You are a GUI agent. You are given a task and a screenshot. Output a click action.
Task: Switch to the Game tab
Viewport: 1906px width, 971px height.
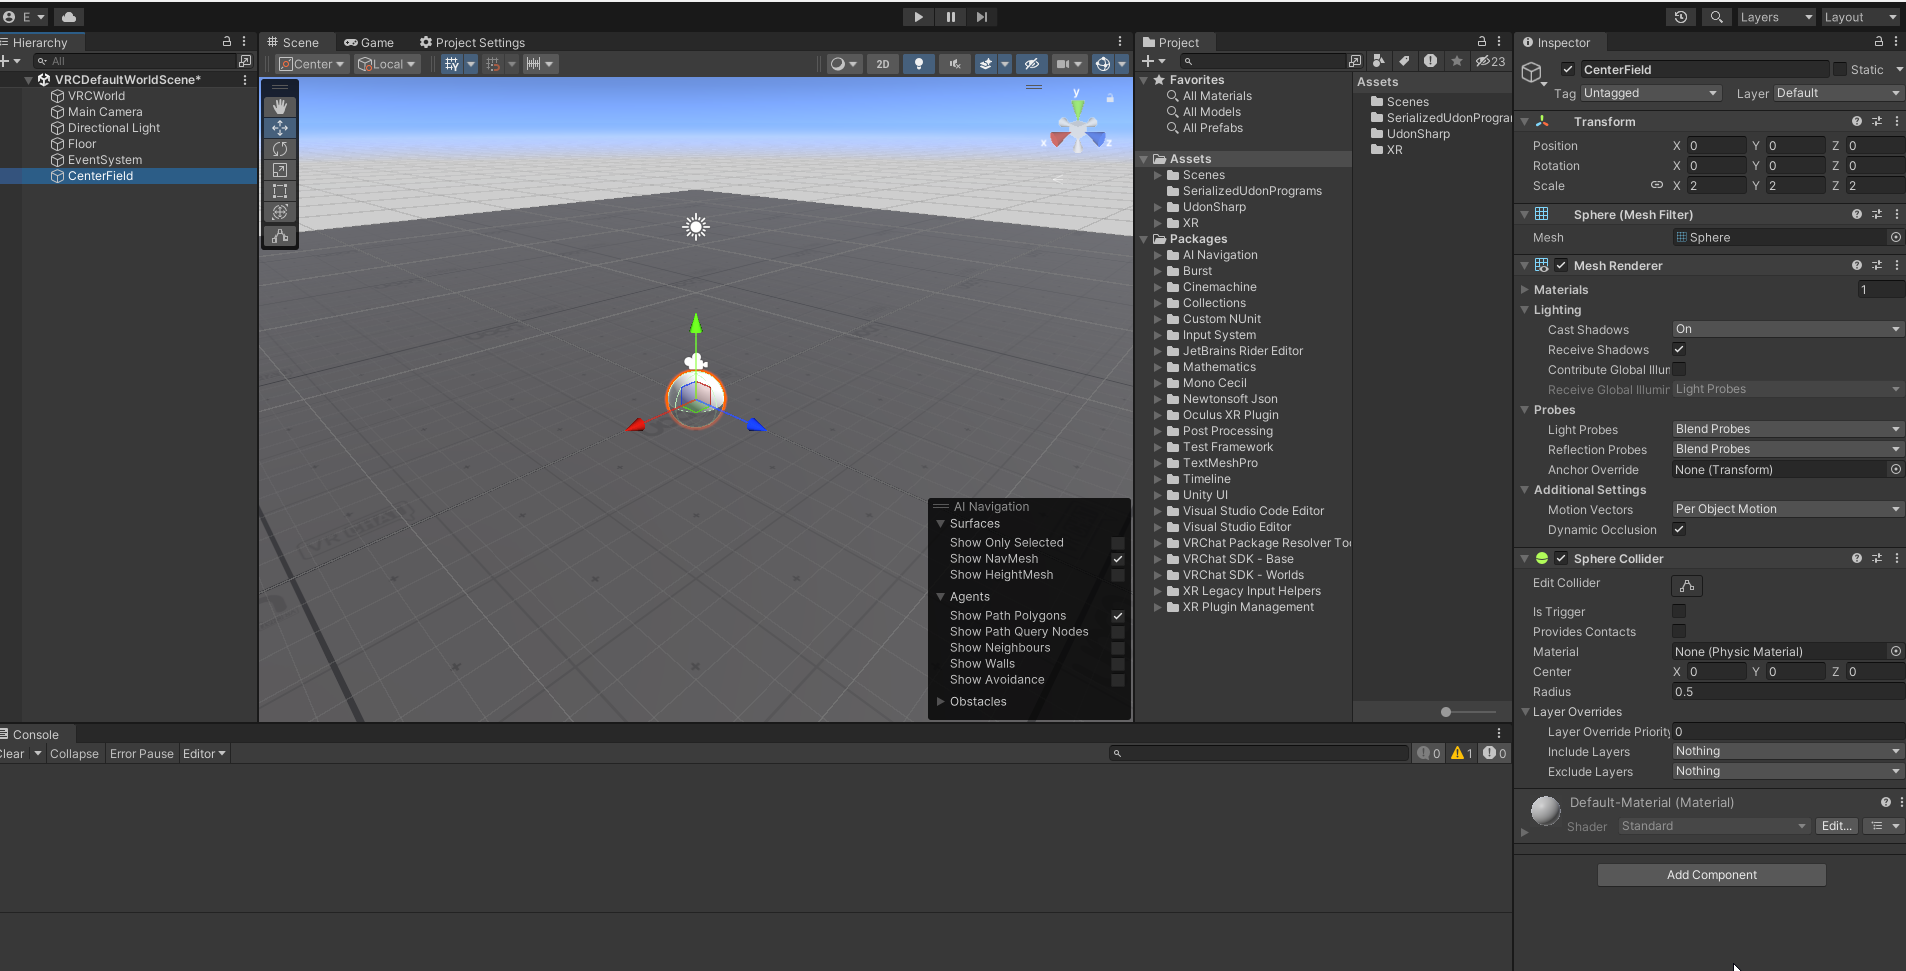click(369, 43)
